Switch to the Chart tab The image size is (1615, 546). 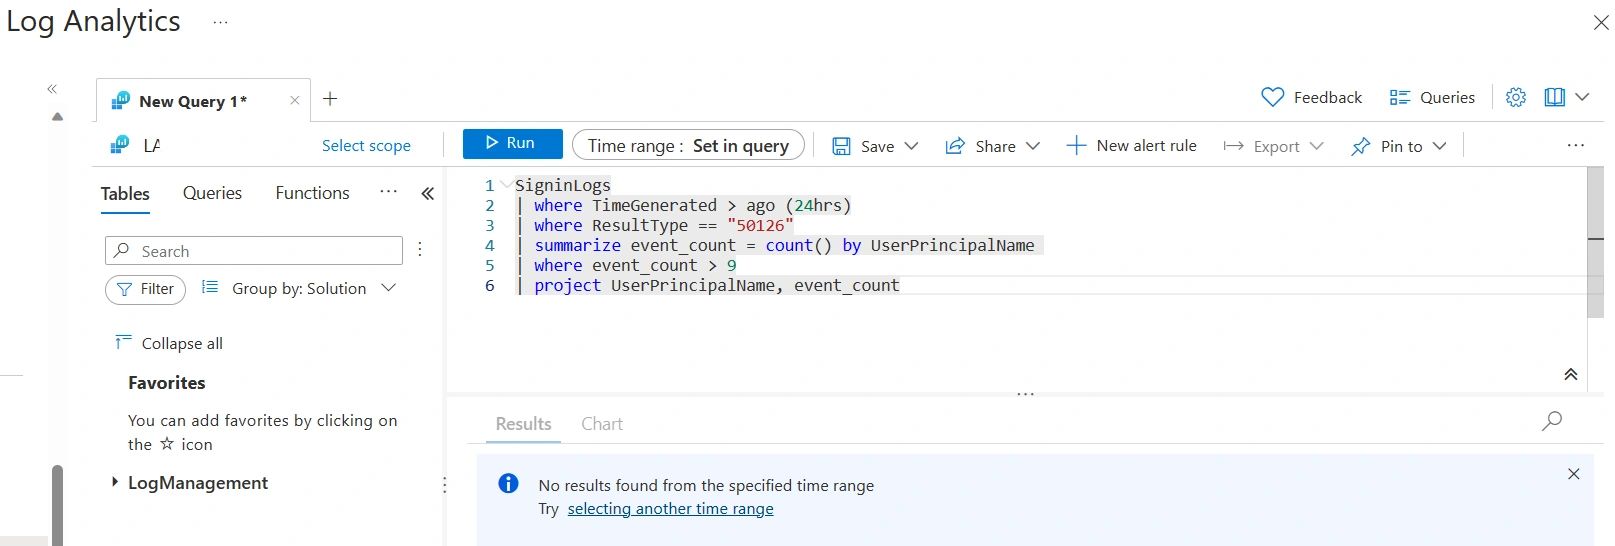(602, 424)
